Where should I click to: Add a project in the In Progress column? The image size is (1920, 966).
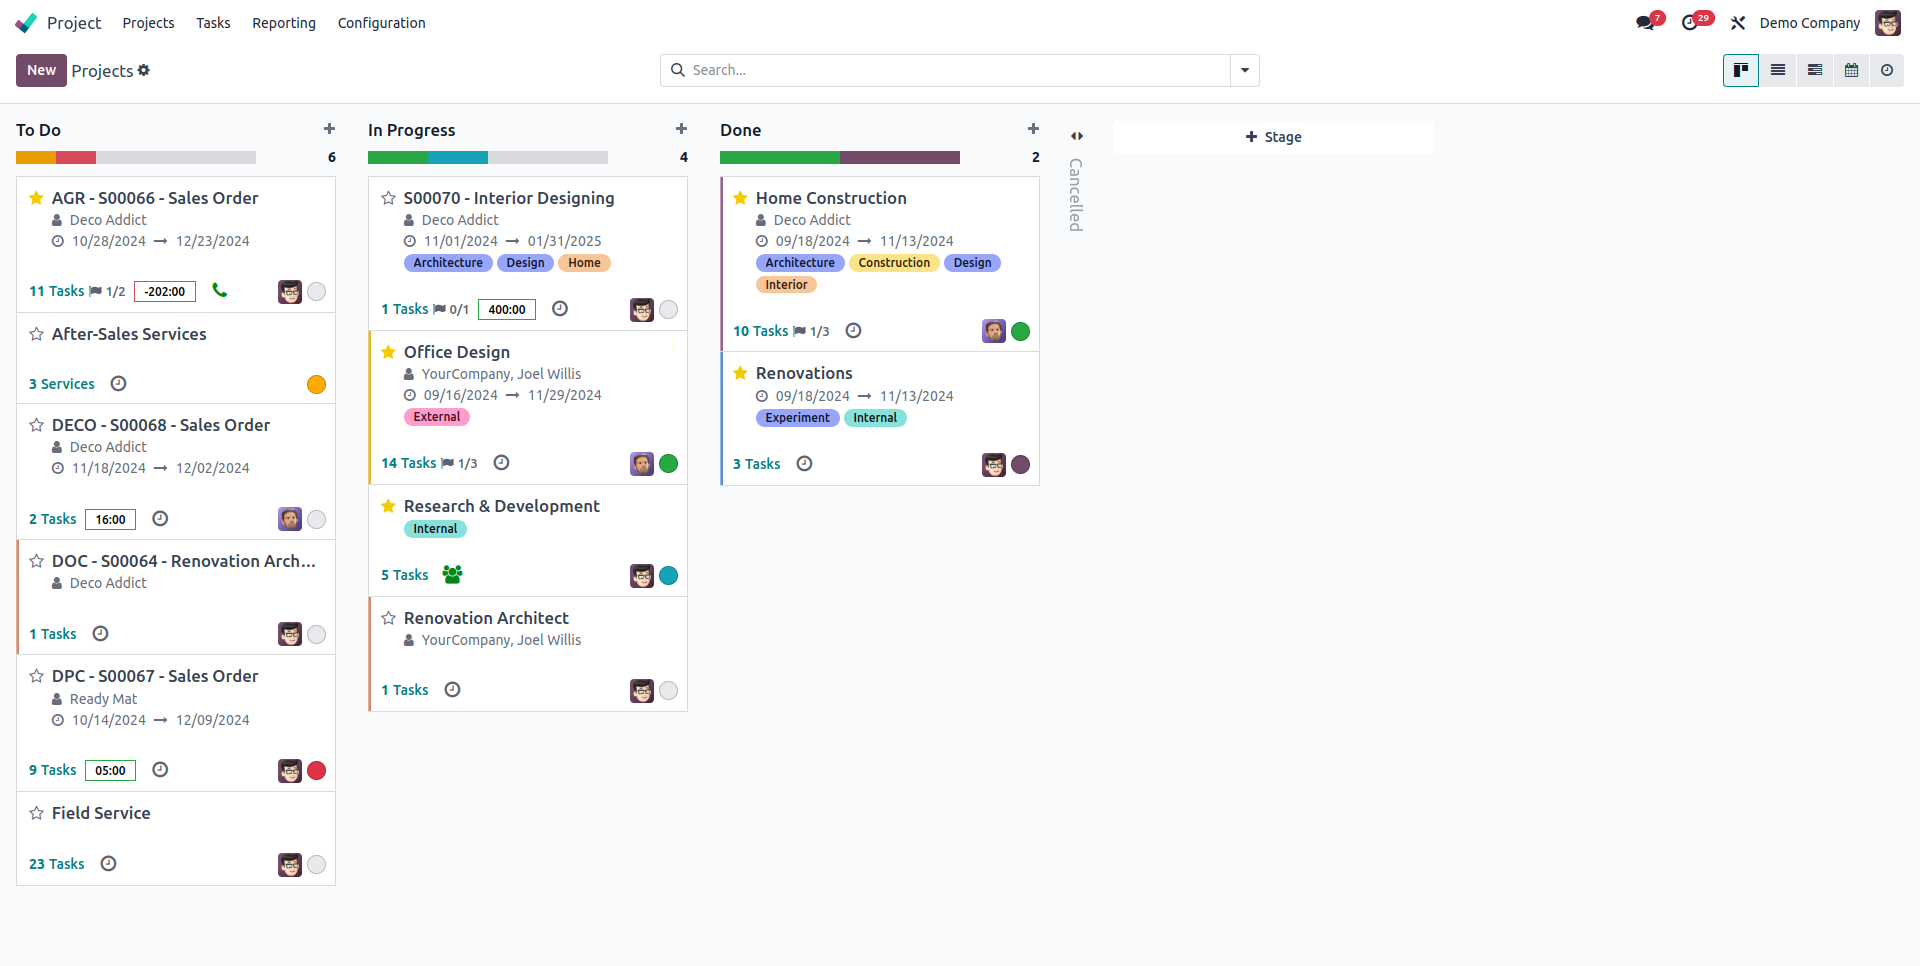point(681,129)
